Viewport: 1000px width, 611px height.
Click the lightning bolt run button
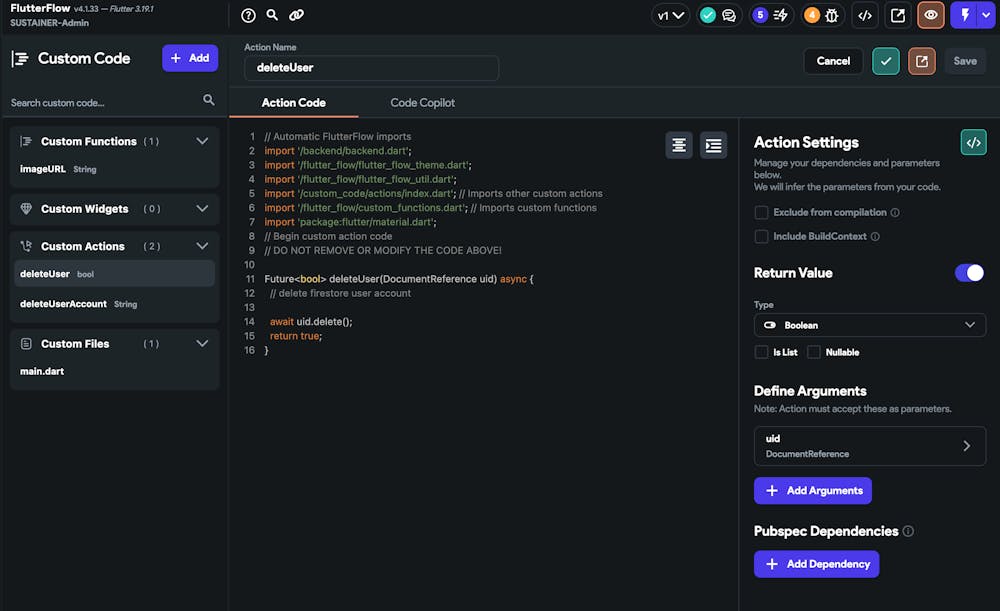(x=964, y=15)
